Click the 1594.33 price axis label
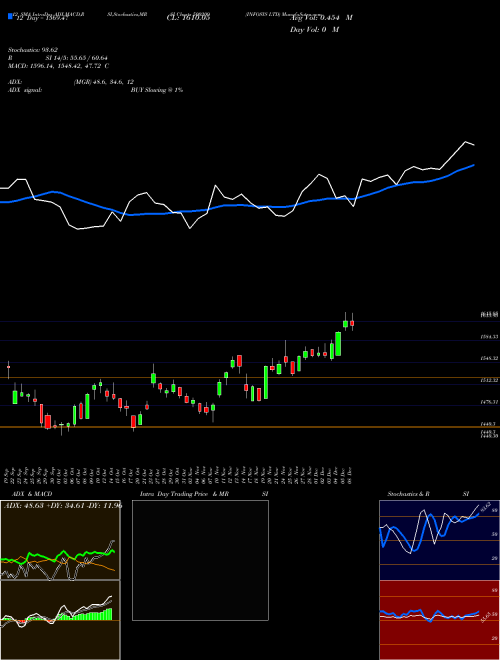Image resolution: width=500 pixels, height=660 pixels. [x=489, y=337]
